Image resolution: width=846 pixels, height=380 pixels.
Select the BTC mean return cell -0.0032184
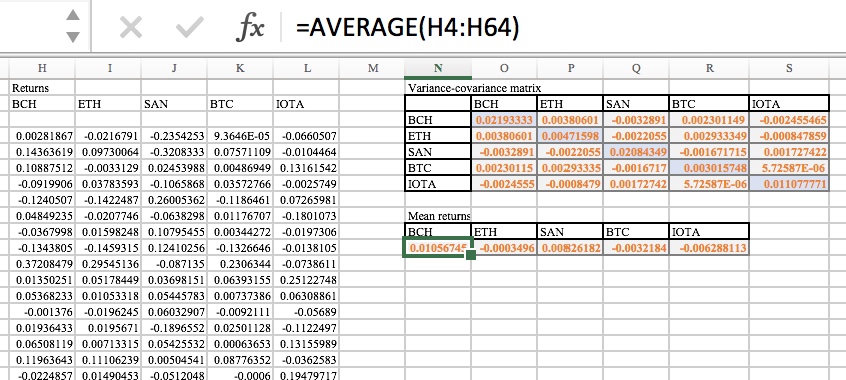(x=636, y=248)
